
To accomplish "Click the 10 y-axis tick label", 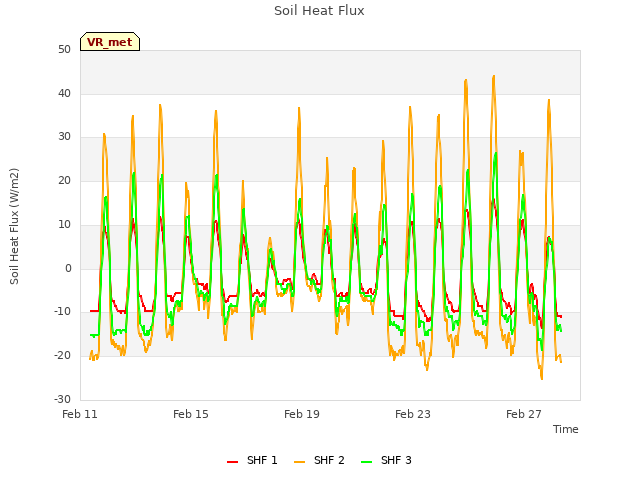I will (x=64, y=224).
